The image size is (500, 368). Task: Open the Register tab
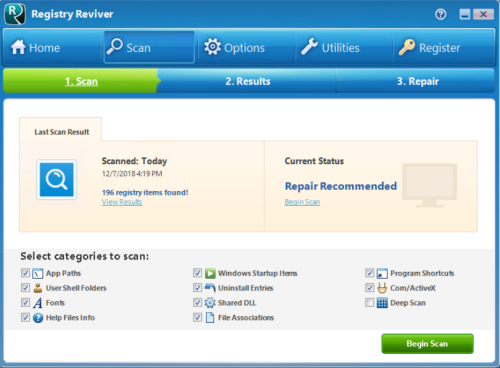pos(444,47)
